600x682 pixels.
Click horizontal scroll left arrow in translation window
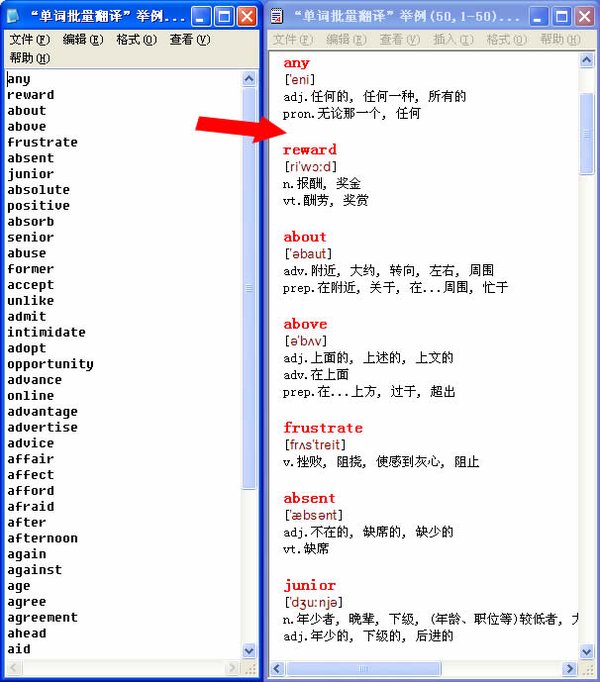pos(277,667)
